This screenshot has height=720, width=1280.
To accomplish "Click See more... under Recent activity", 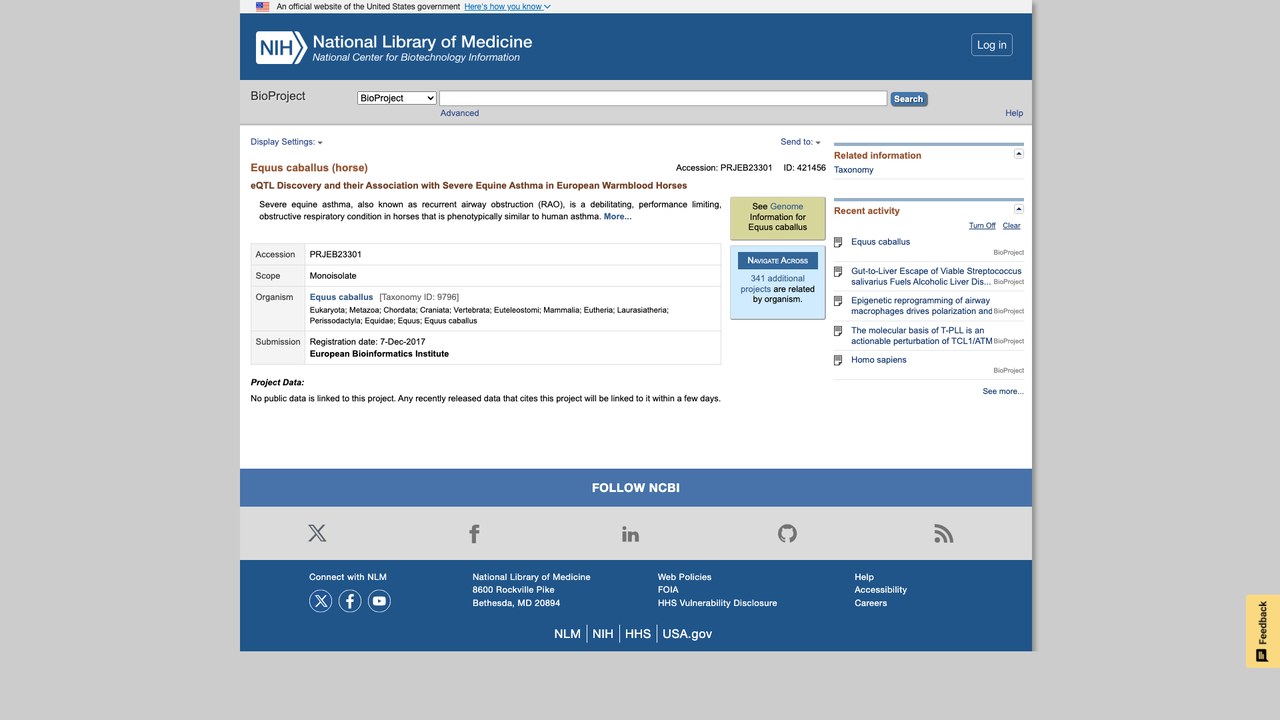I will (1003, 392).
